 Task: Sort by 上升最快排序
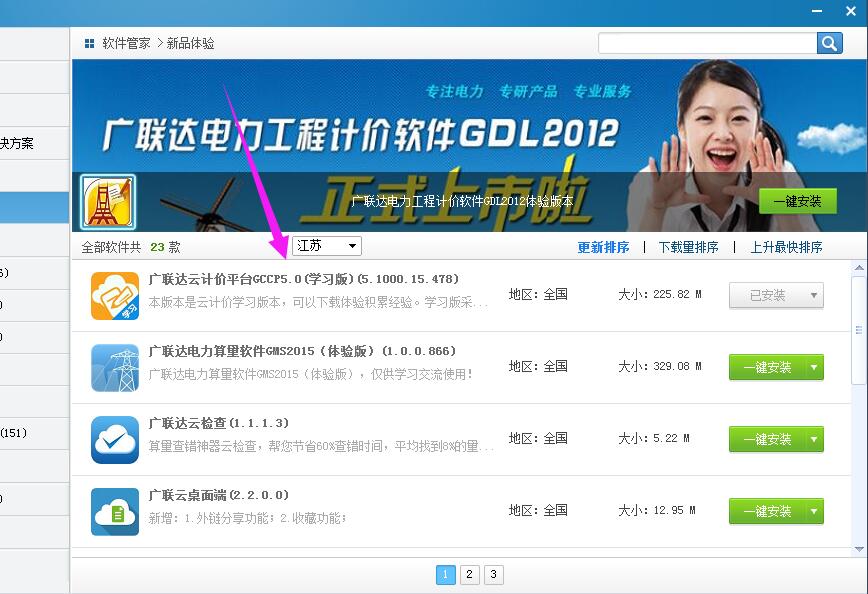[x=786, y=247]
